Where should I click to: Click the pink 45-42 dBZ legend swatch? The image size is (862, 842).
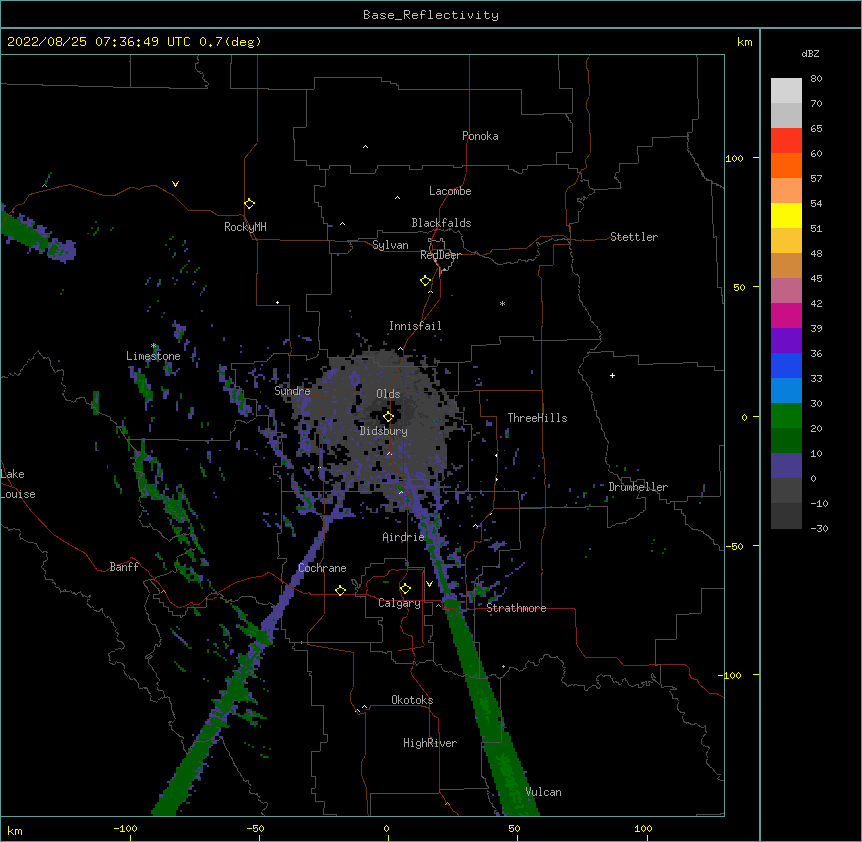[786, 291]
